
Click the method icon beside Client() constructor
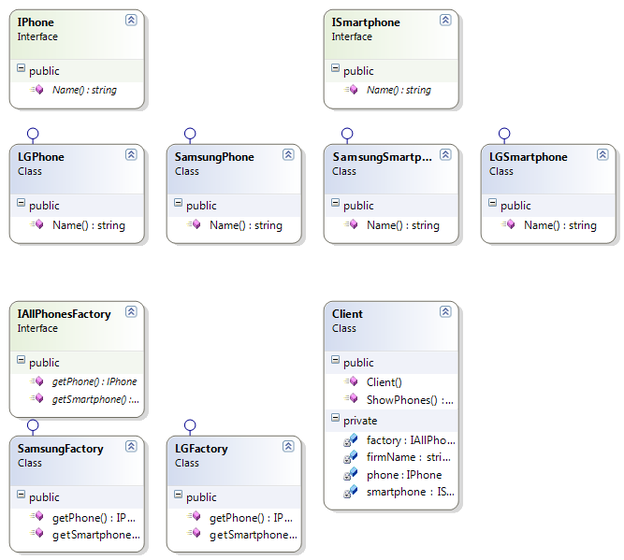(351, 382)
